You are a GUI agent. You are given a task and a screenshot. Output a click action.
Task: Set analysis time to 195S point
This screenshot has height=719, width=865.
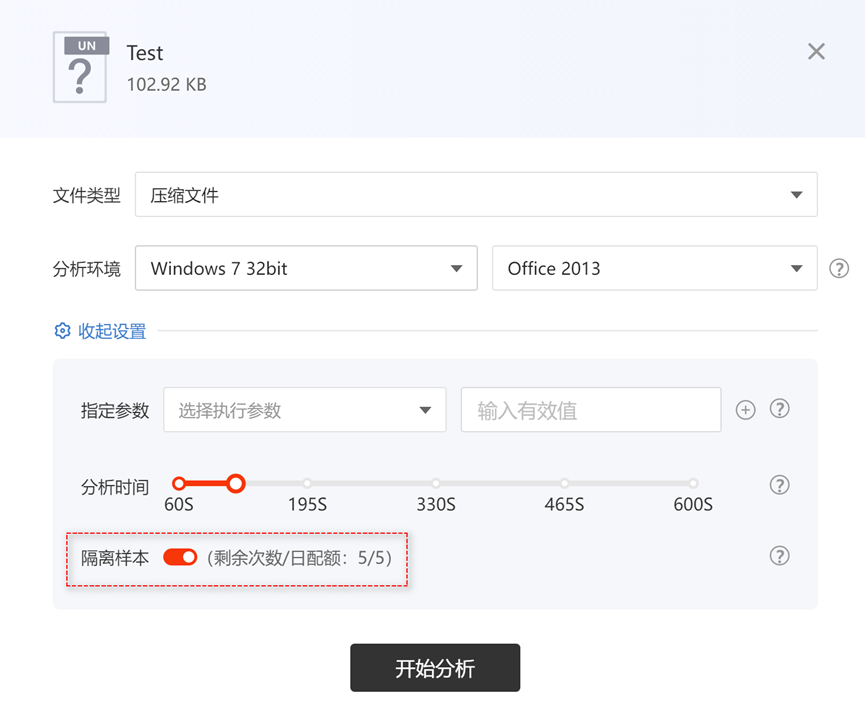[x=307, y=483]
